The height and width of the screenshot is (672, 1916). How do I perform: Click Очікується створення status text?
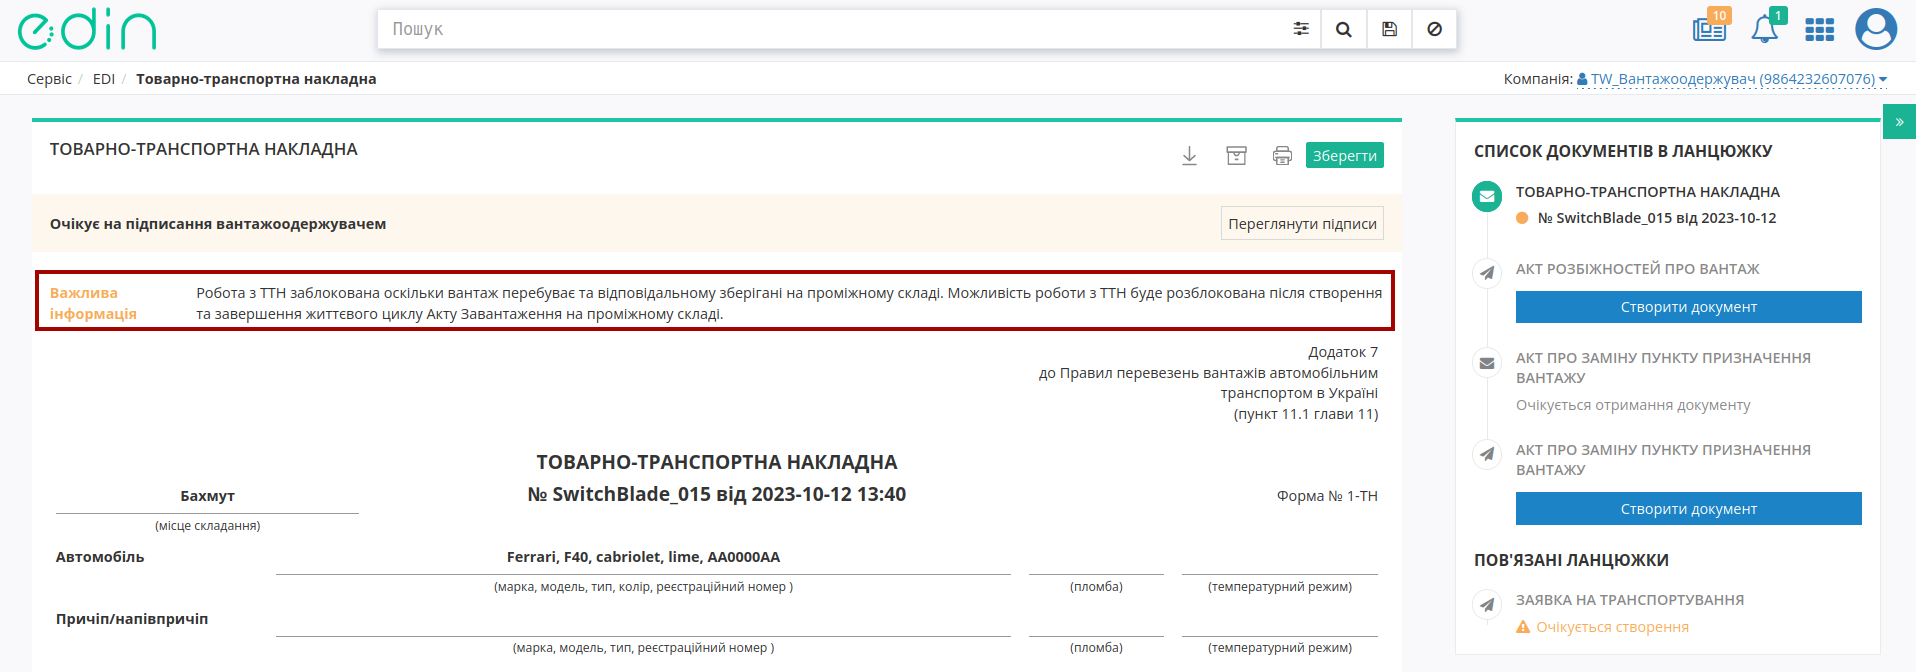[1612, 627]
